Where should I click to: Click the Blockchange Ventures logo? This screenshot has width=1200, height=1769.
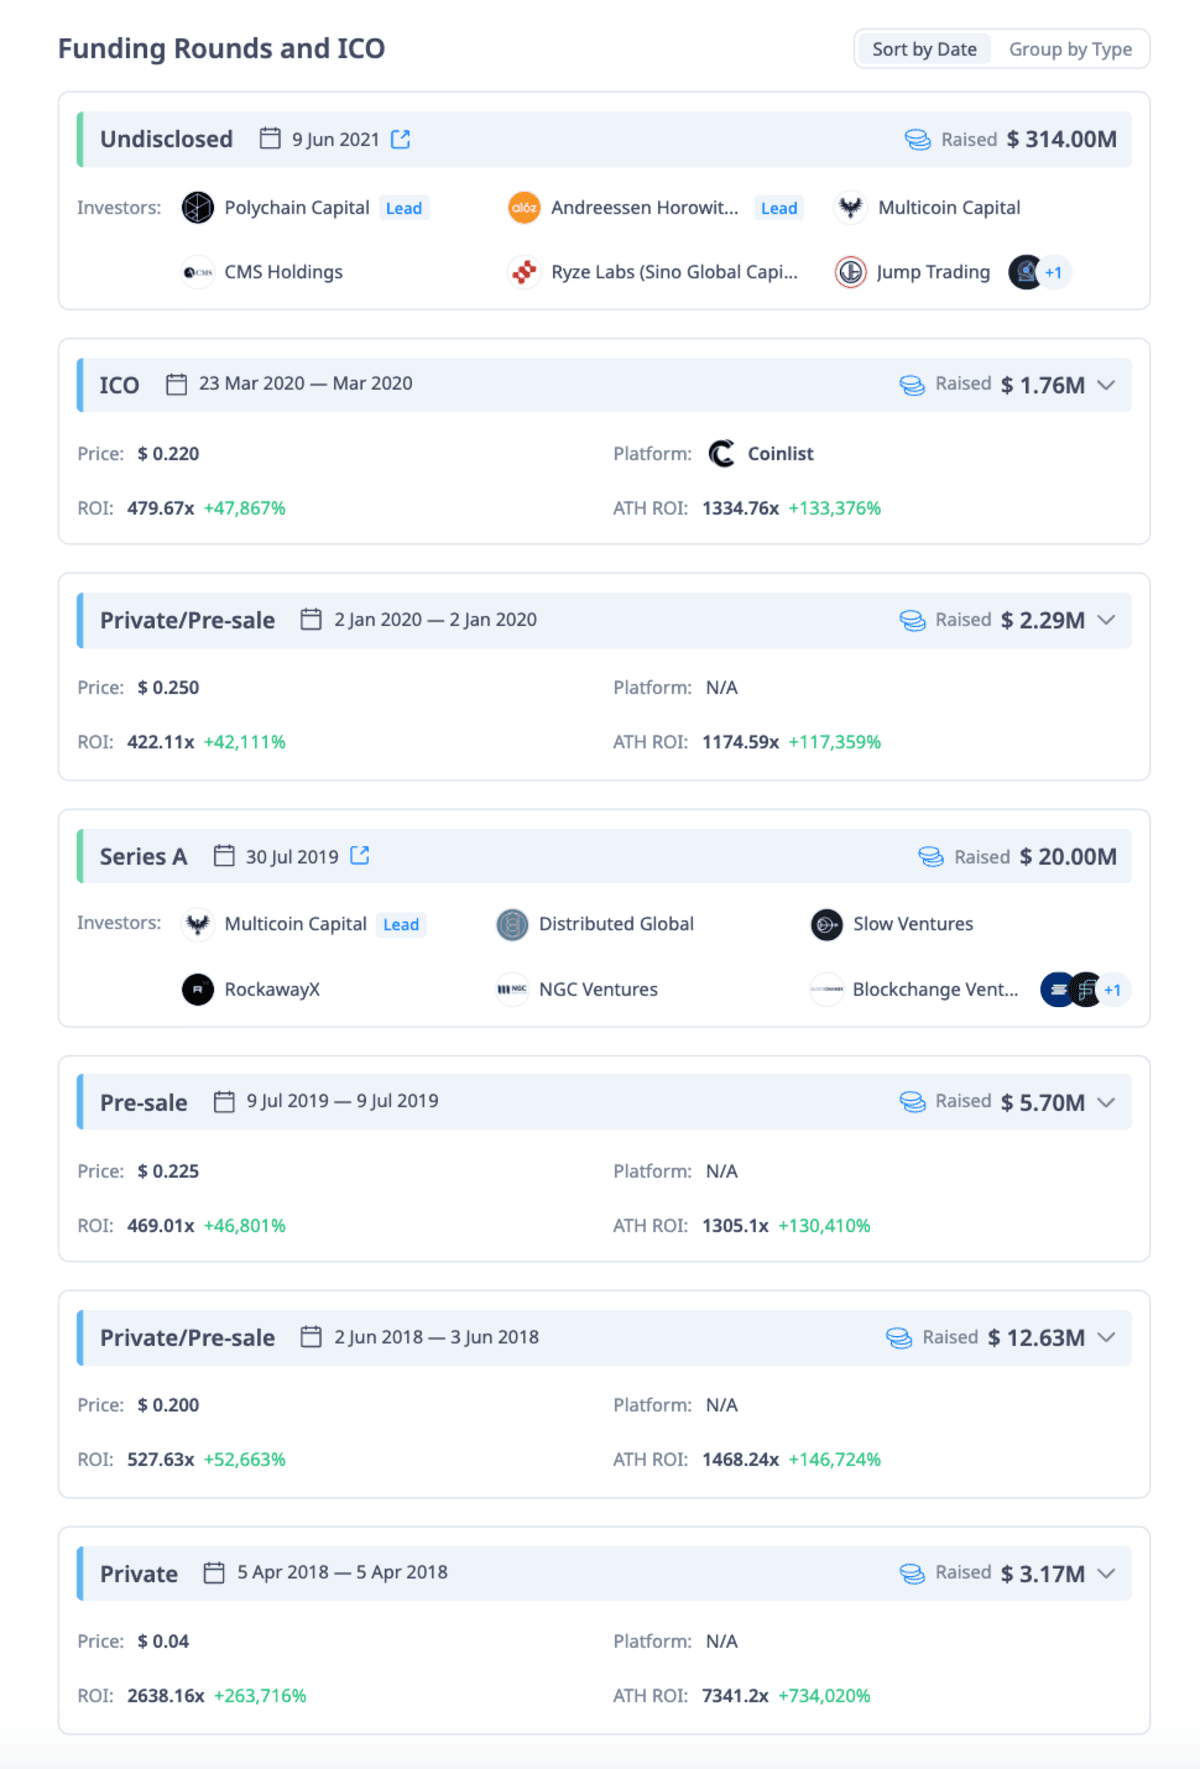pos(827,989)
